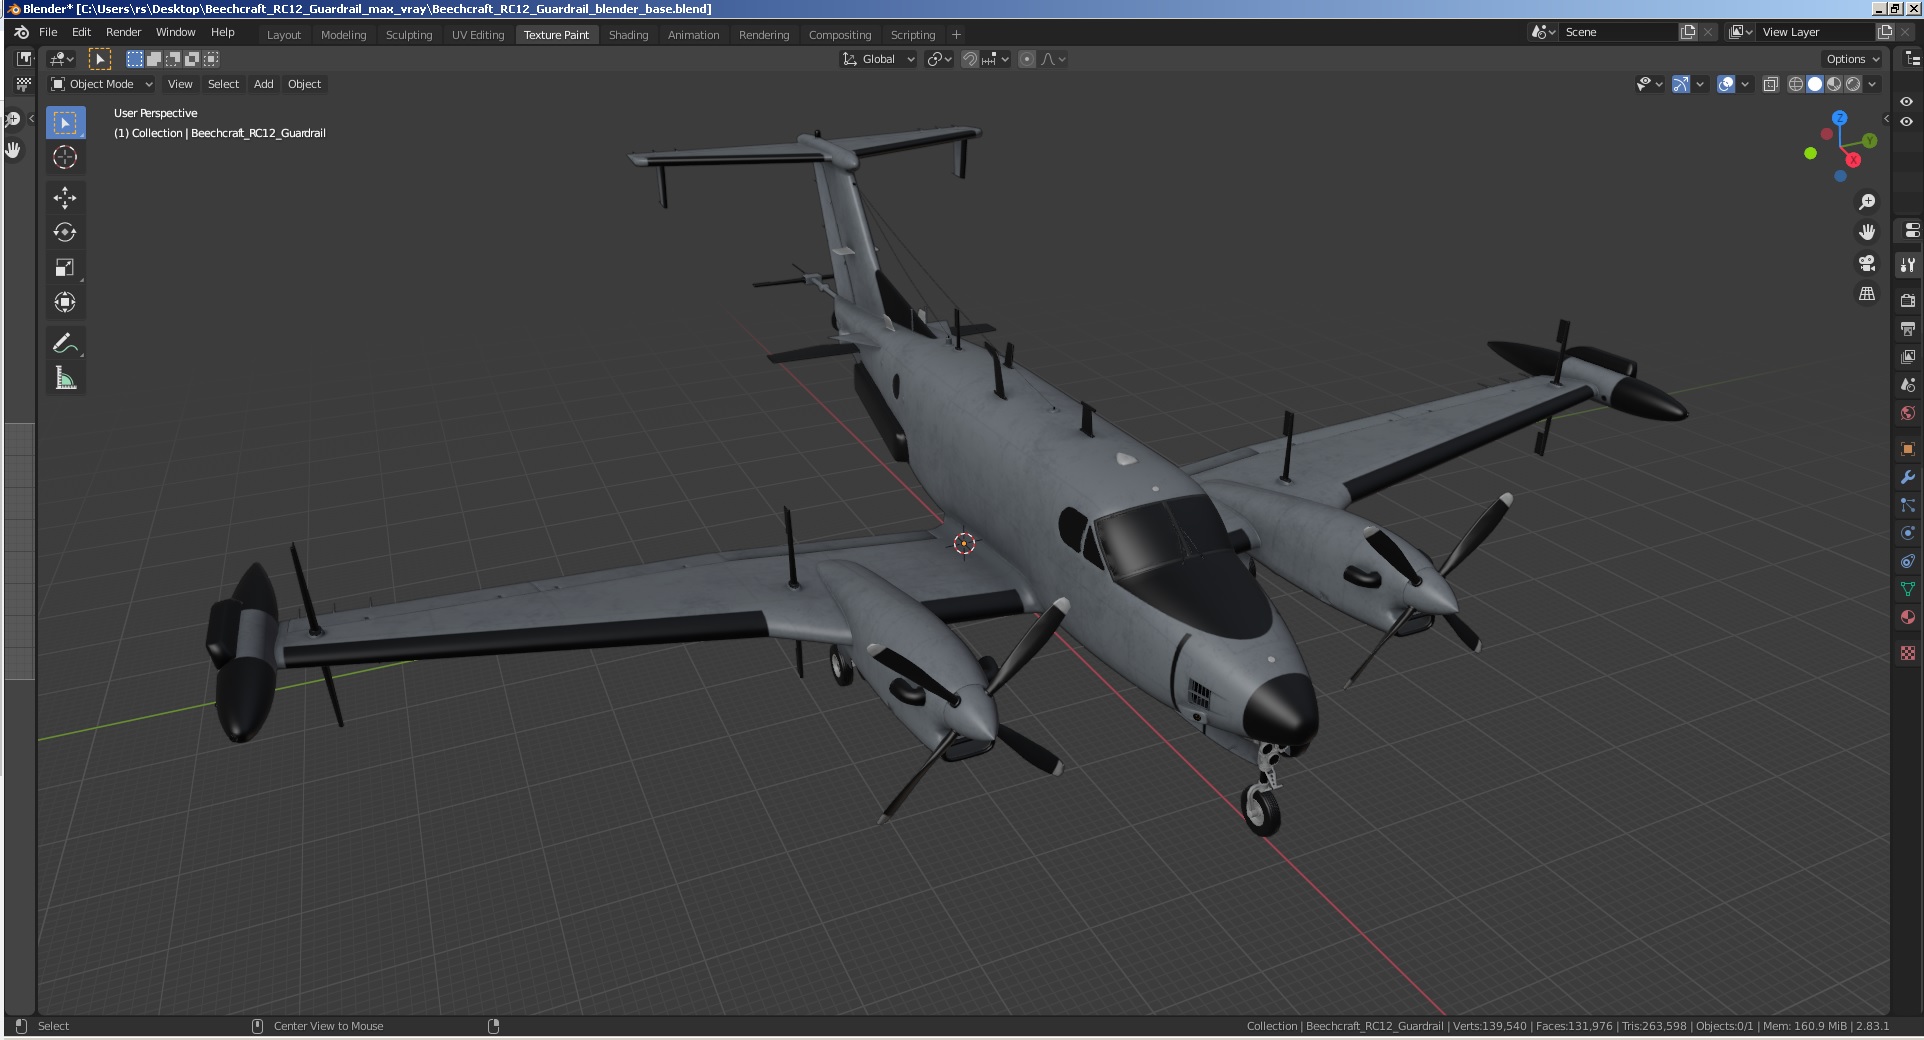
Task: Switch to Wireframe viewport shading
Action: [x=1796, y=84]
